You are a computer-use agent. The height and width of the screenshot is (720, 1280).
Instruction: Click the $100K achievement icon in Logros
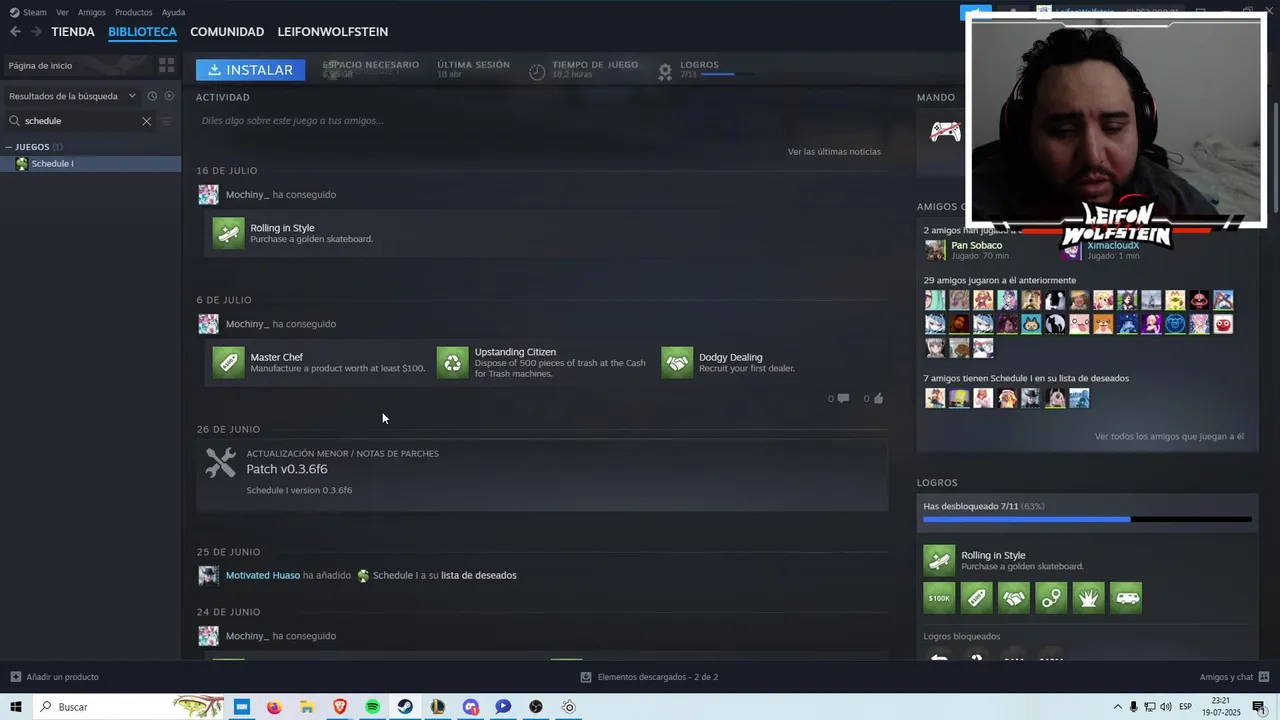click(939, 598)
